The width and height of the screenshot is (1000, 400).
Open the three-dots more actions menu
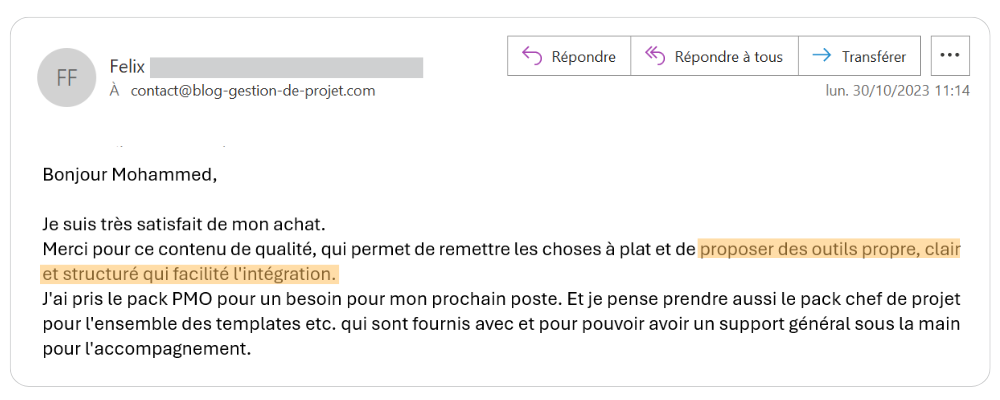pos(950,56)
